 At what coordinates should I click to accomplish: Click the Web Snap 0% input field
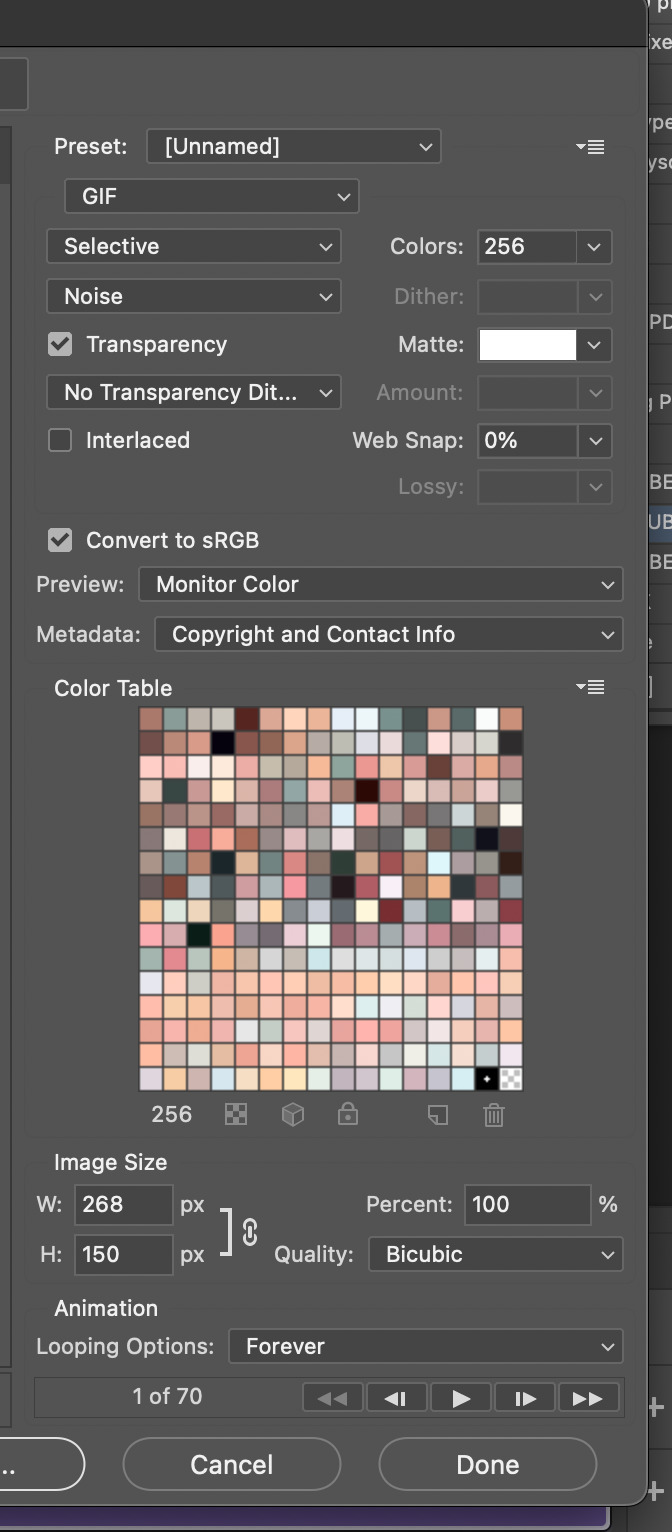pyautogui.click(x=527, y=440)
